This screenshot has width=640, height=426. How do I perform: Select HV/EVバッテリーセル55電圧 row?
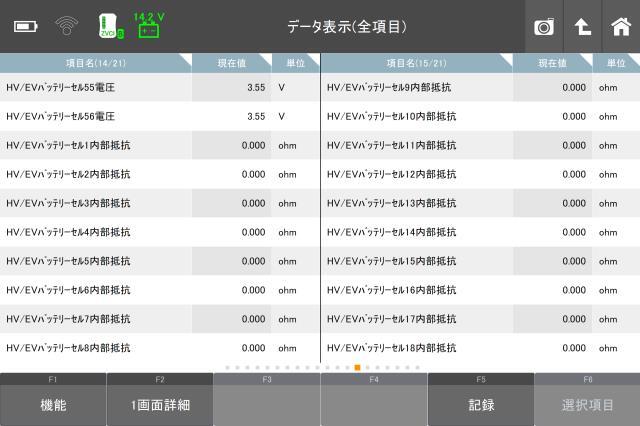coord(160,87)
